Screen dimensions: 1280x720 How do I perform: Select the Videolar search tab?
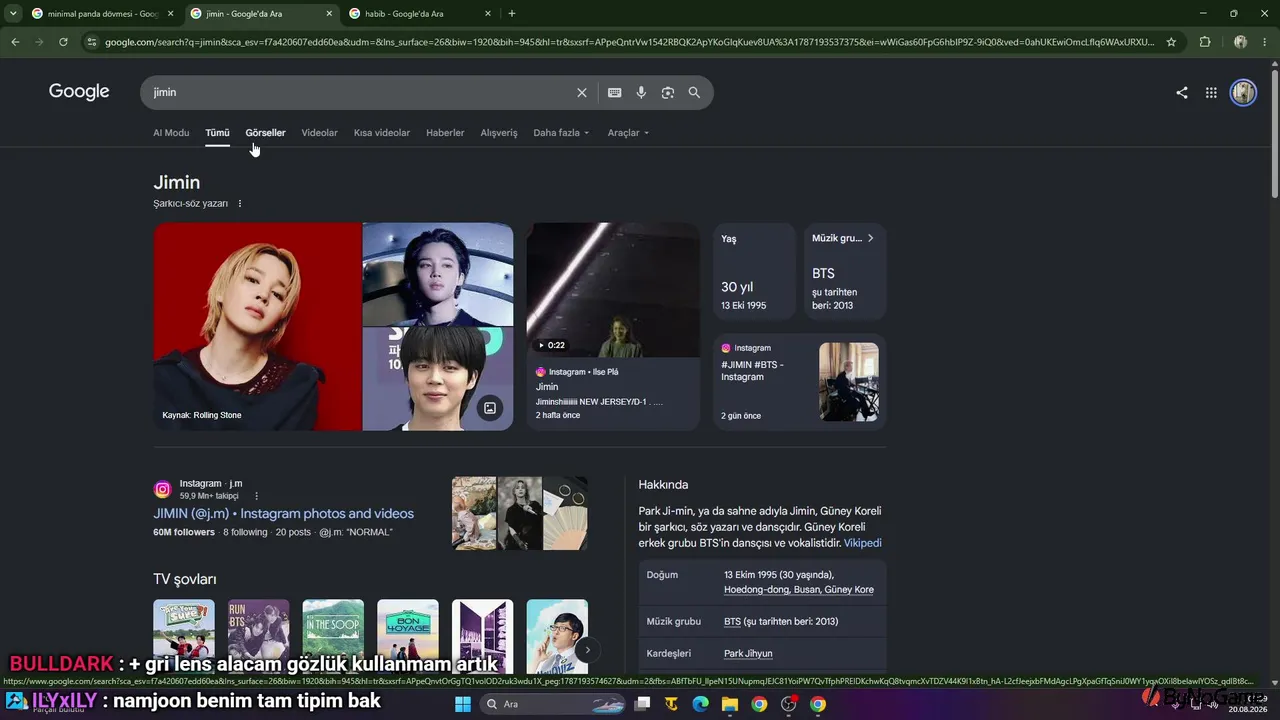319,133
